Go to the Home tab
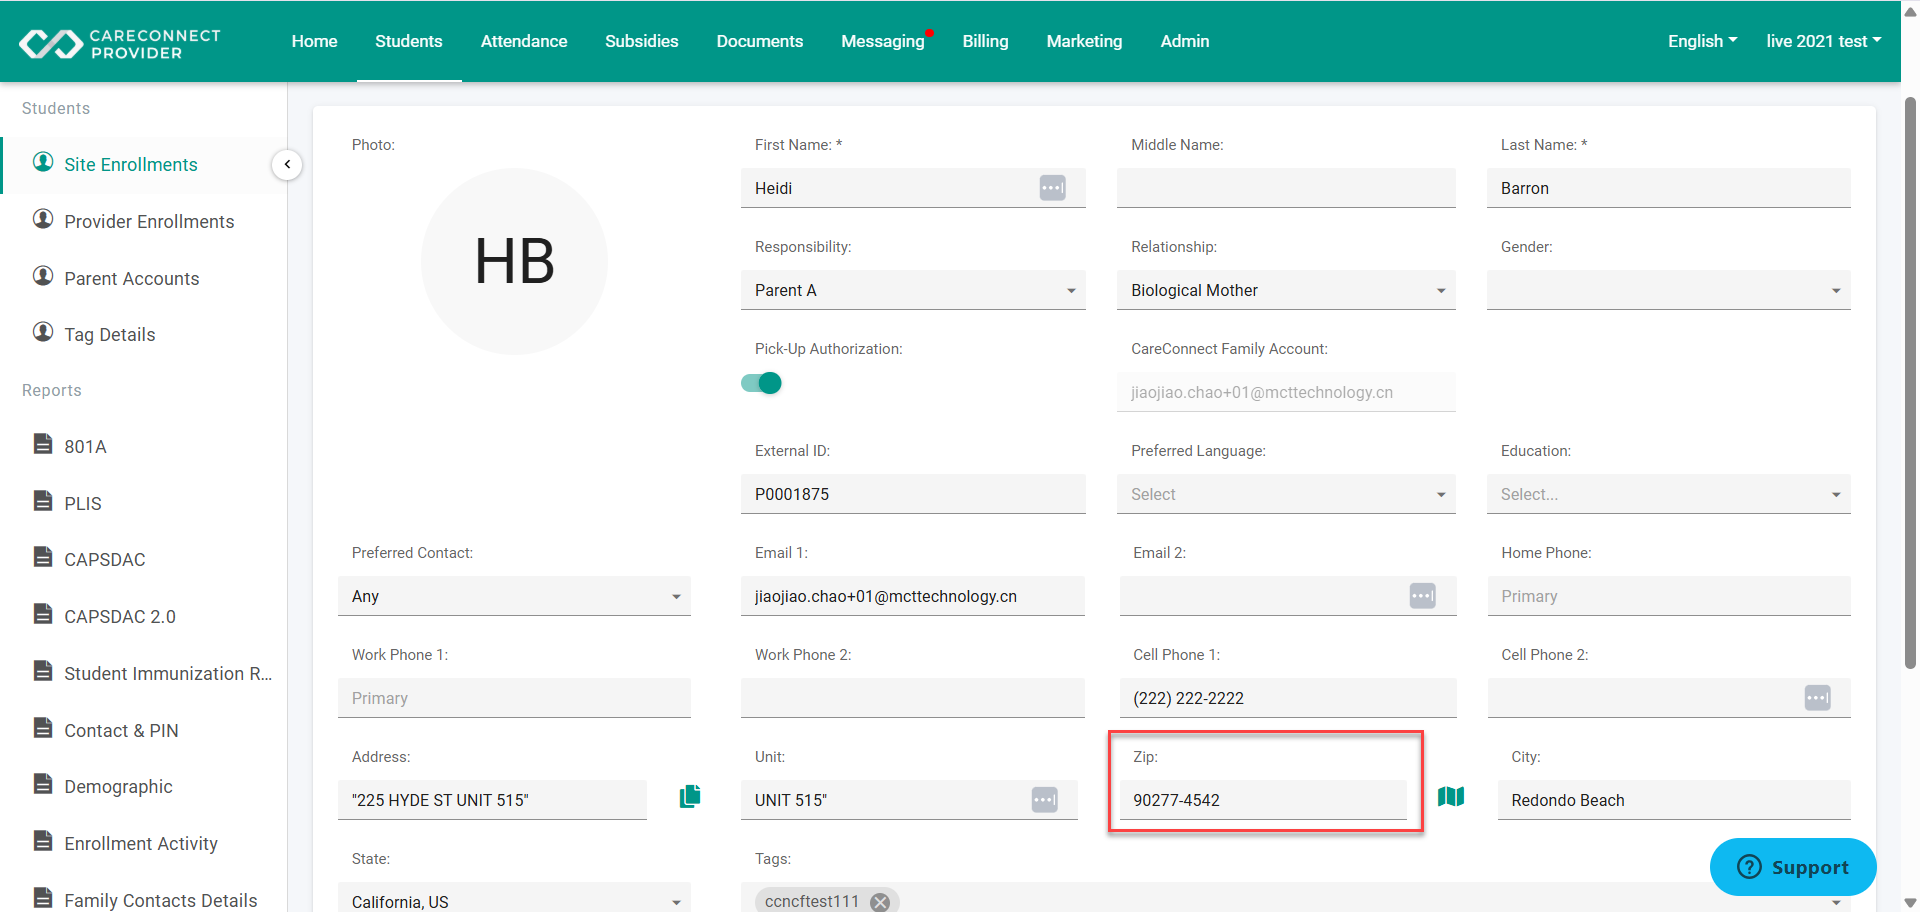Screen dimensions: 1920x912 click(x=314, y=41)
